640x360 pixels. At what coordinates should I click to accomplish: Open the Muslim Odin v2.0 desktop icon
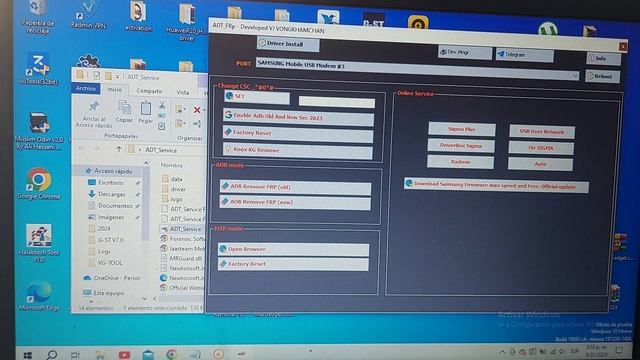click(x=39, y=131)
